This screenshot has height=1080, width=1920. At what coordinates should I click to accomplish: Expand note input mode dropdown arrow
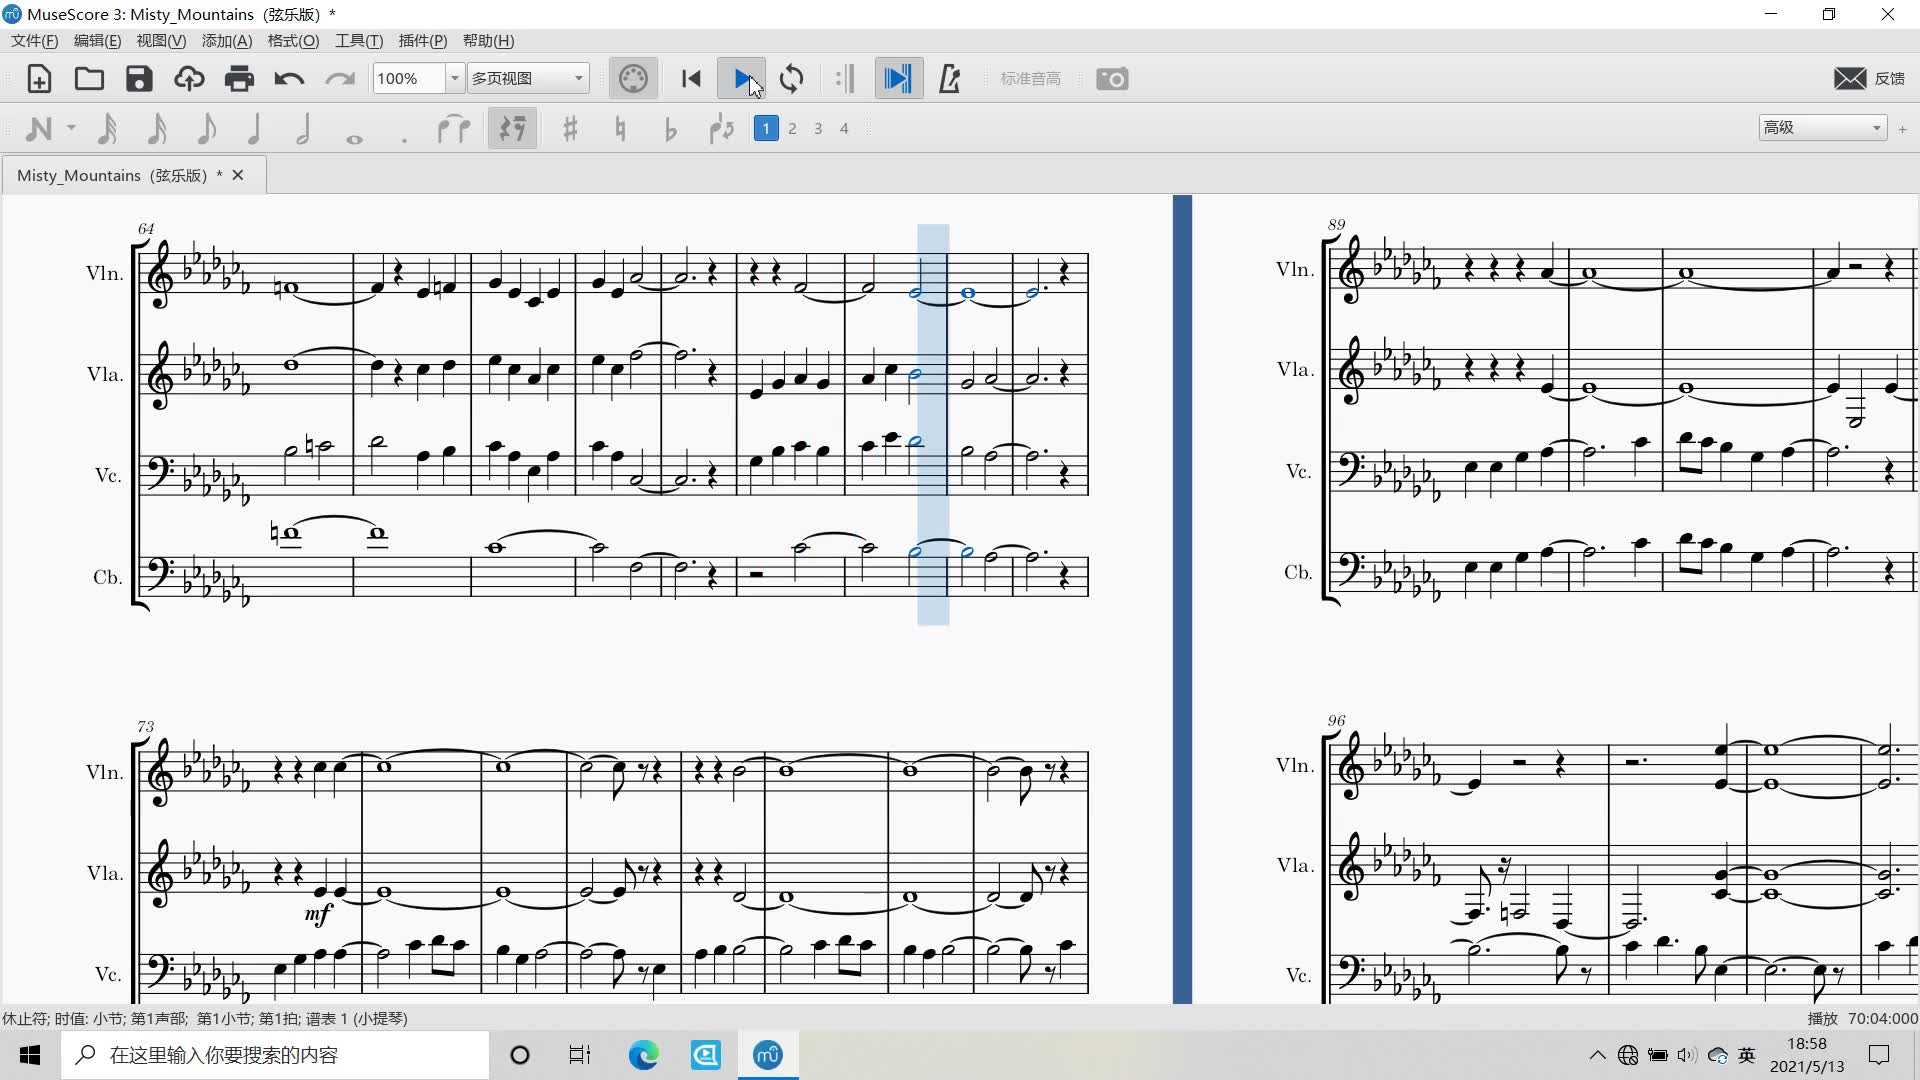(71, 128)
